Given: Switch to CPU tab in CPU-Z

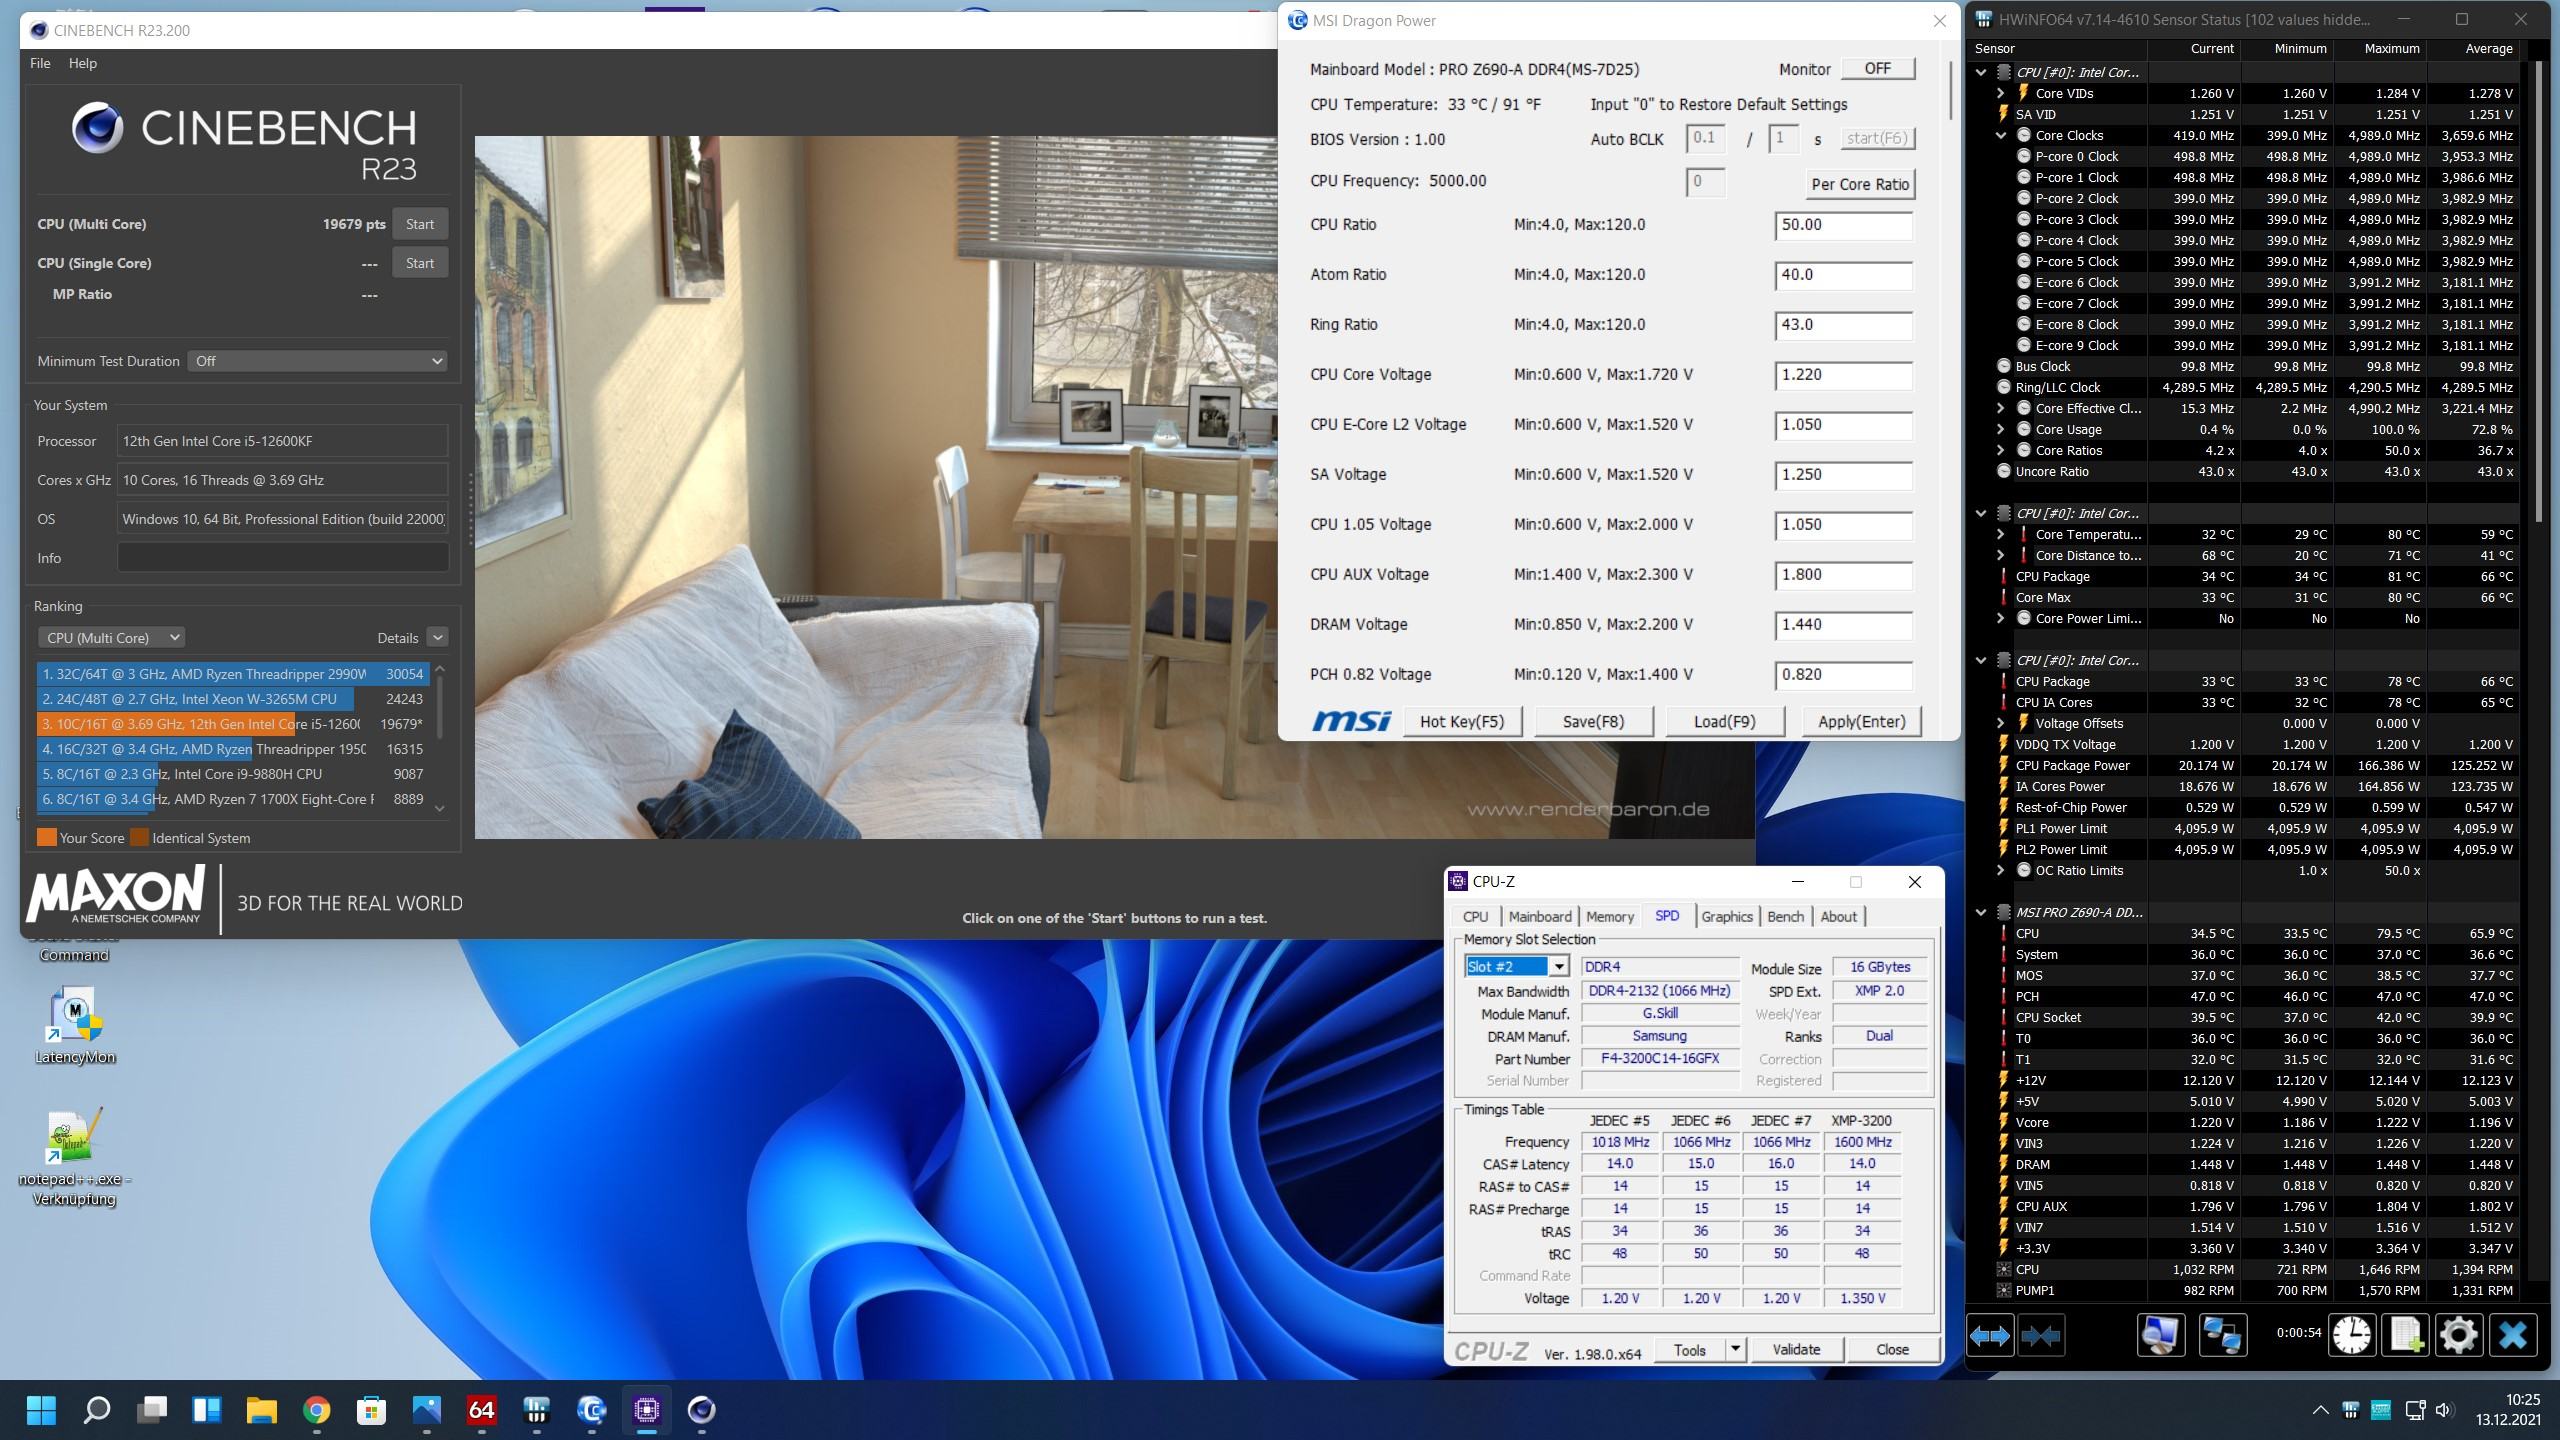Looking at the screenshot, I should tap(1475, 916).
